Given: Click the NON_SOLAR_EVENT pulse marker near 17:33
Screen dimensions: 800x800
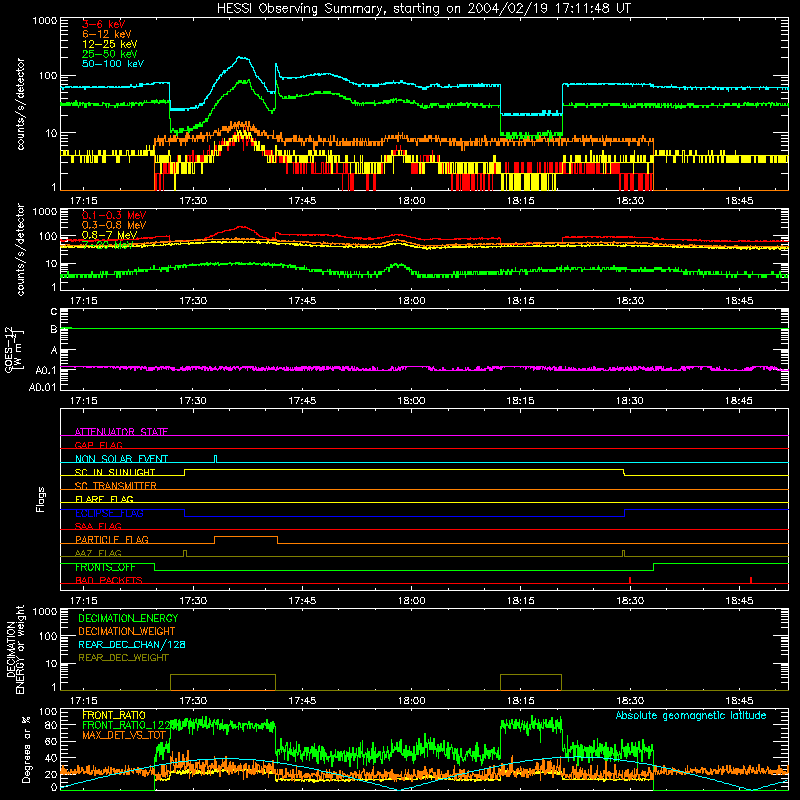Looking at the screenshot, I should click(x=216, y=459).
